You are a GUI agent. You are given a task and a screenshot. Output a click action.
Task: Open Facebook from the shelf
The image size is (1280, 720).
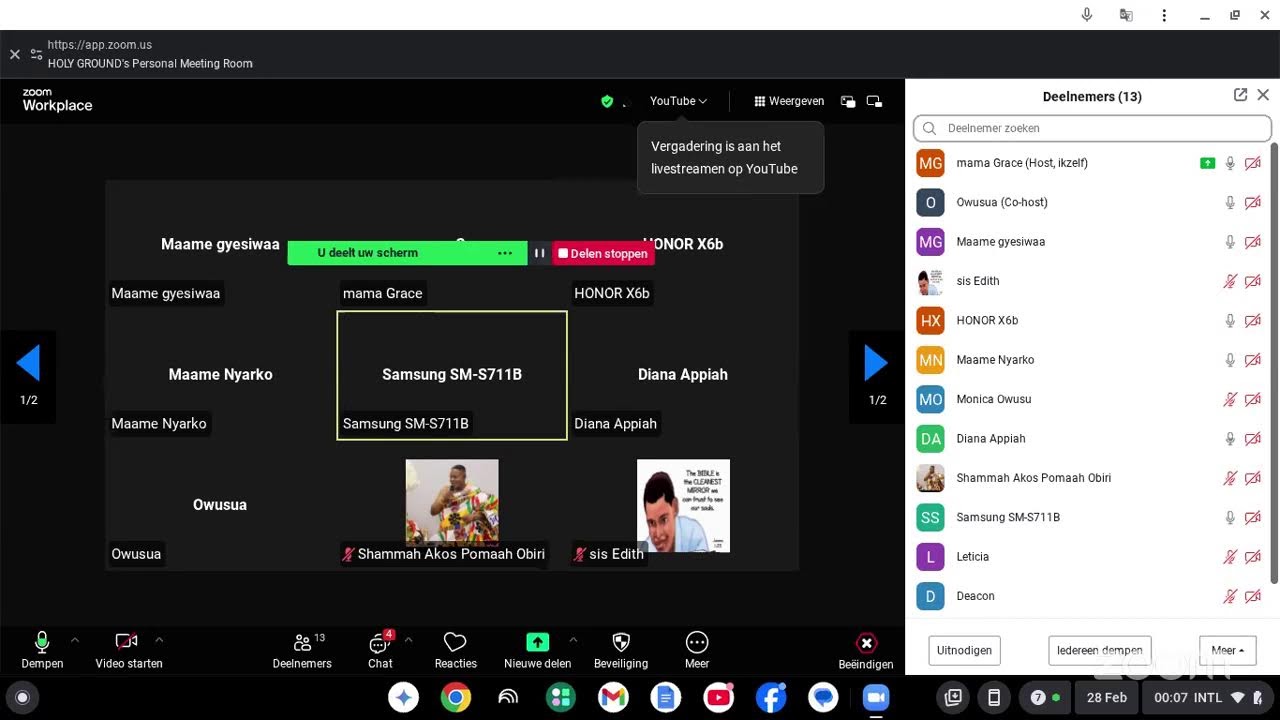(x=771, y=697)
